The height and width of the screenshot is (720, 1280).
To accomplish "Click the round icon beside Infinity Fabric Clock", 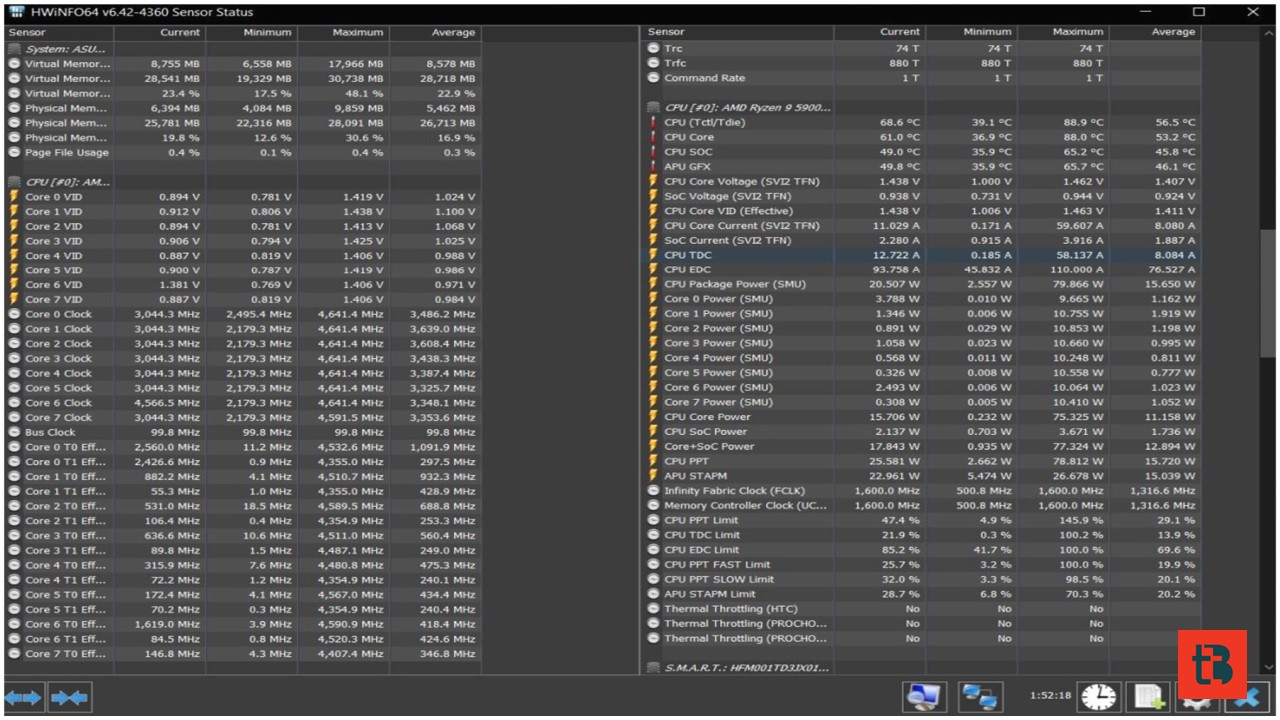I will 653,491.
